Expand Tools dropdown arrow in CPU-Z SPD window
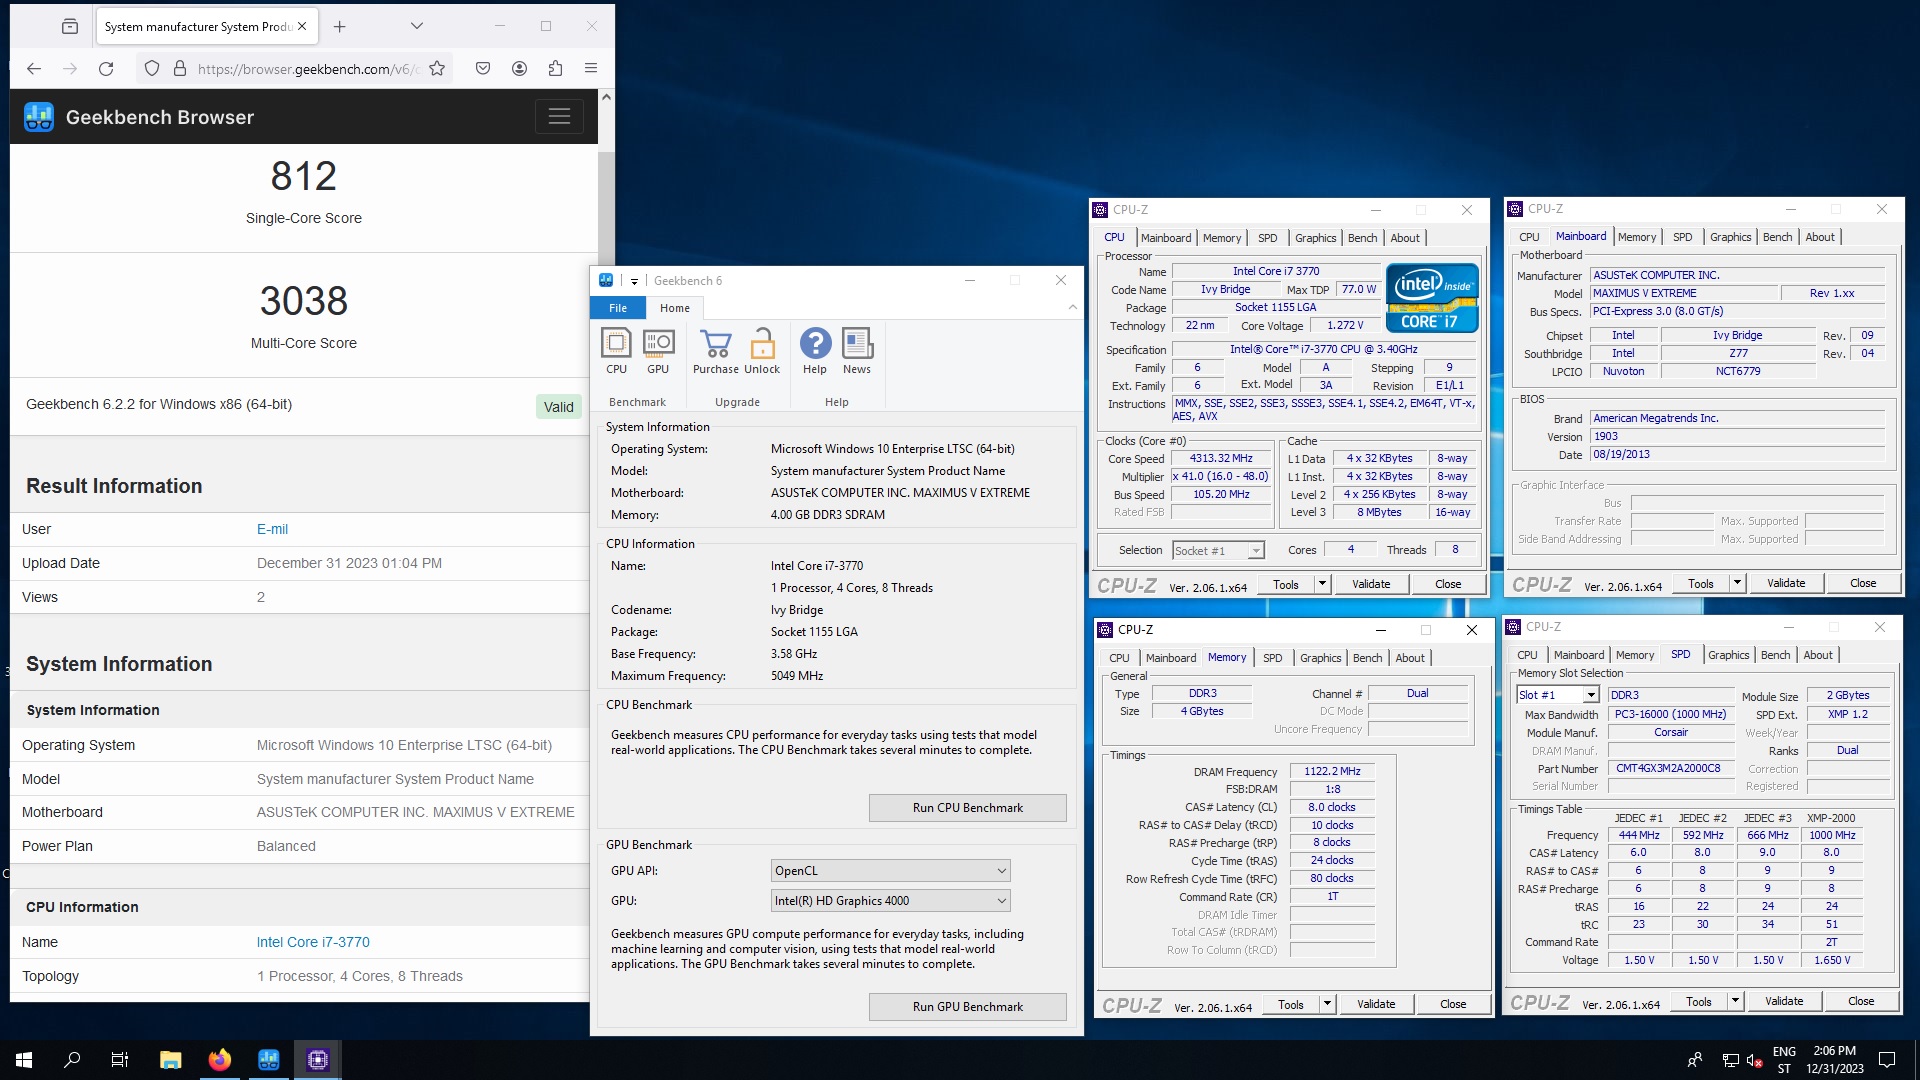The width and height of the screenshot is (1920, 1080). point(1735,1001)
